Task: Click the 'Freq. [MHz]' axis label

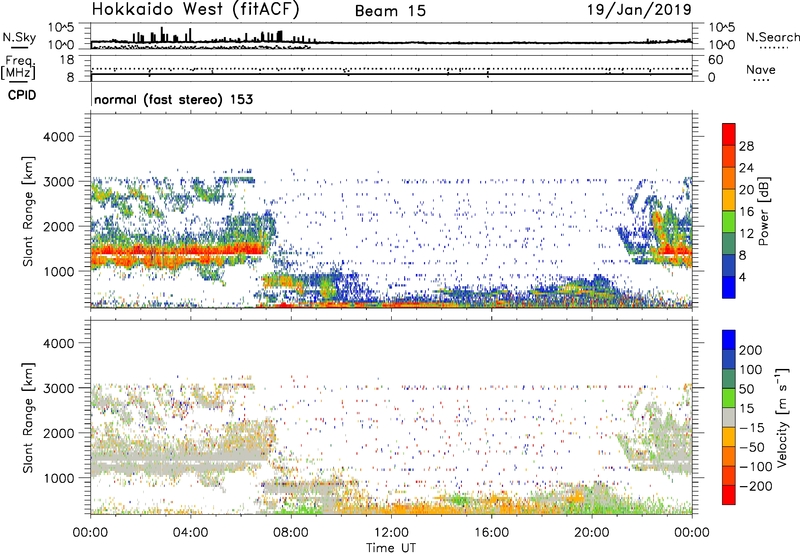Action: tap(19, 67)
